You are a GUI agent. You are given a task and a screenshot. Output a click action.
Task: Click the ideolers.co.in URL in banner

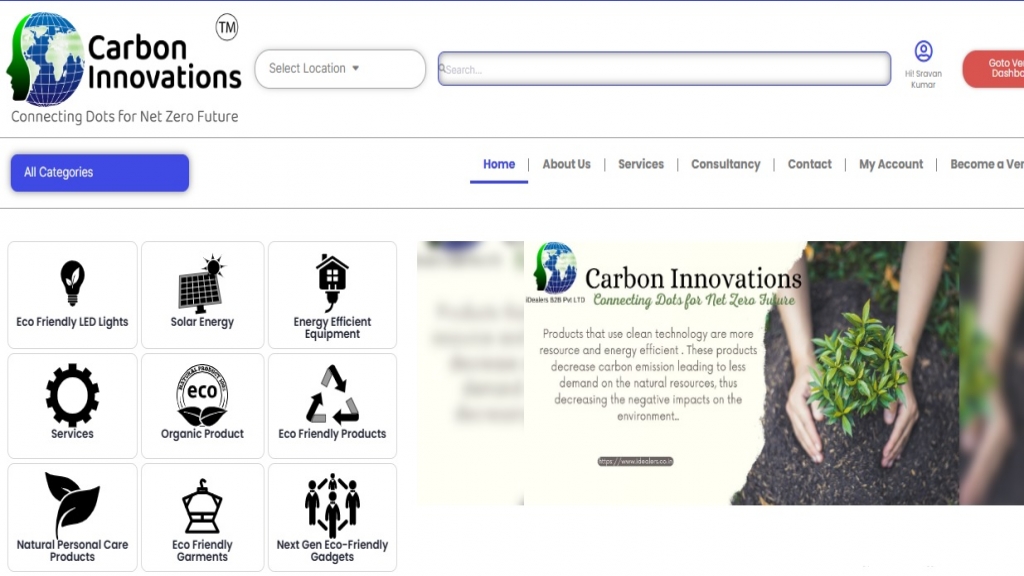pyautogui.click(x=635, y=461)
